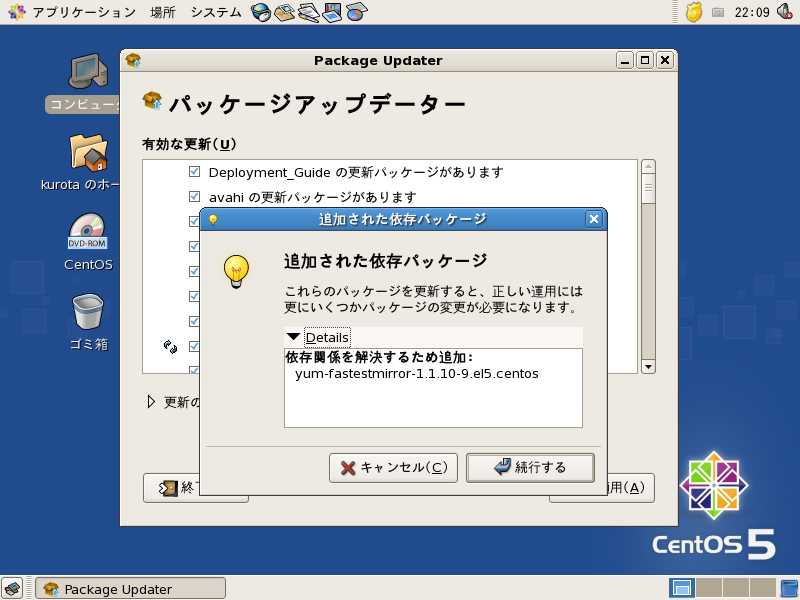800x600 pixels.
Task: Close the Package Updater window
Action: pos(665,60)
